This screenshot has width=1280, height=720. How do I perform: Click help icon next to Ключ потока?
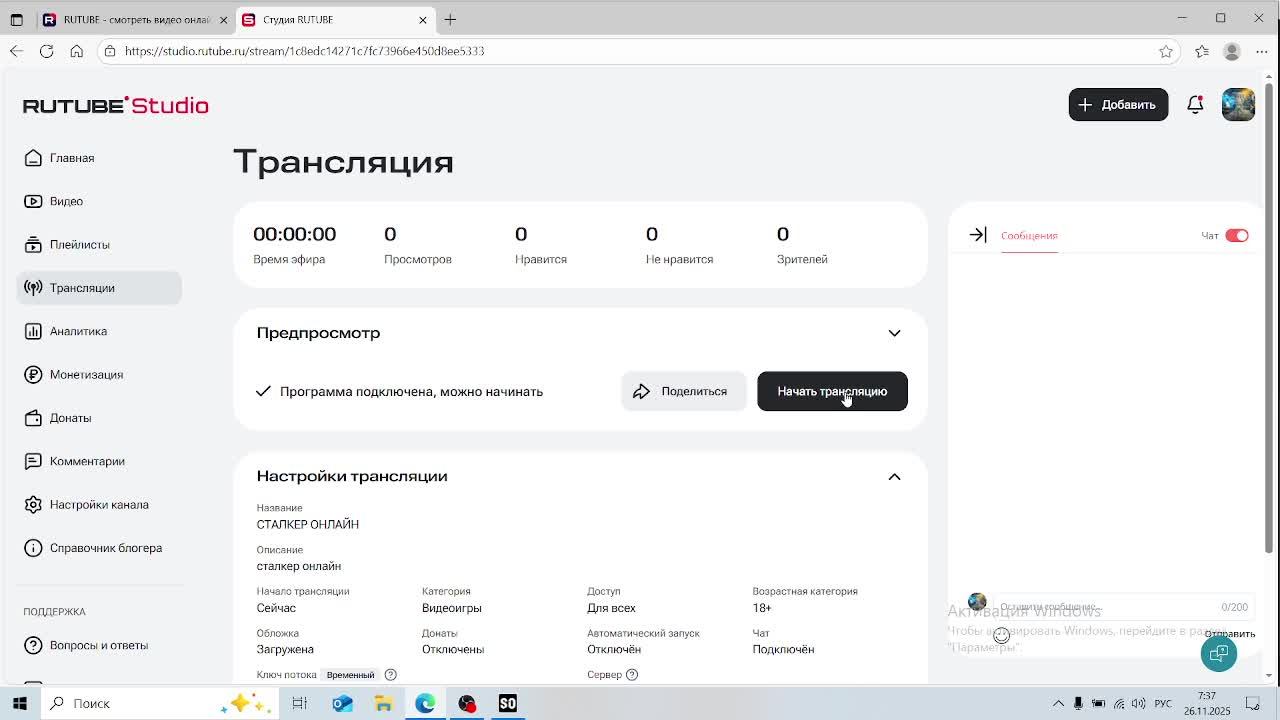[x=391, y=675]
